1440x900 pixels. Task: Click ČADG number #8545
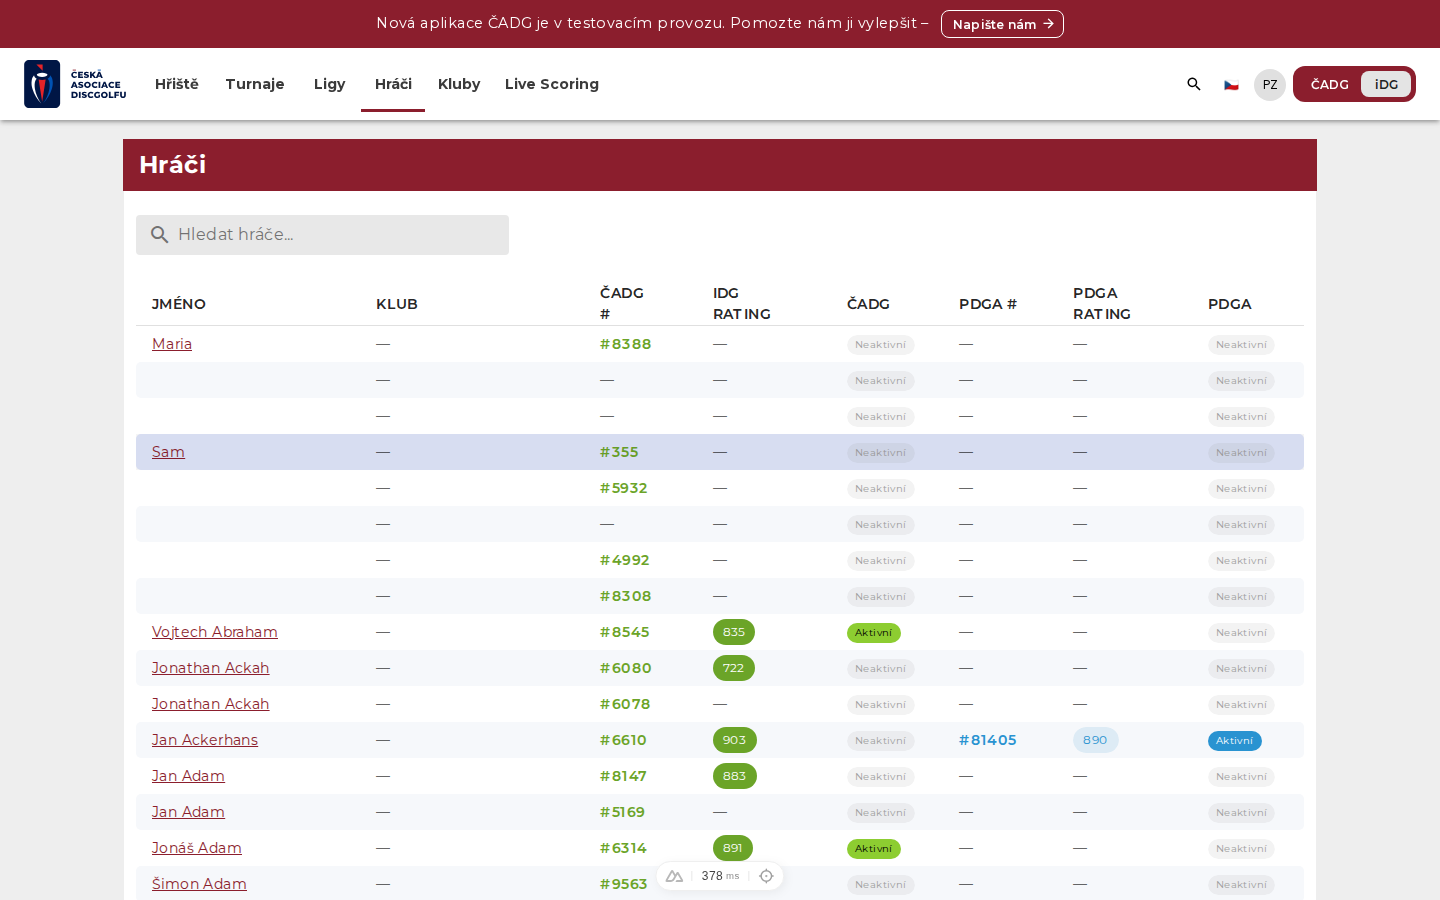coord(625,632)
